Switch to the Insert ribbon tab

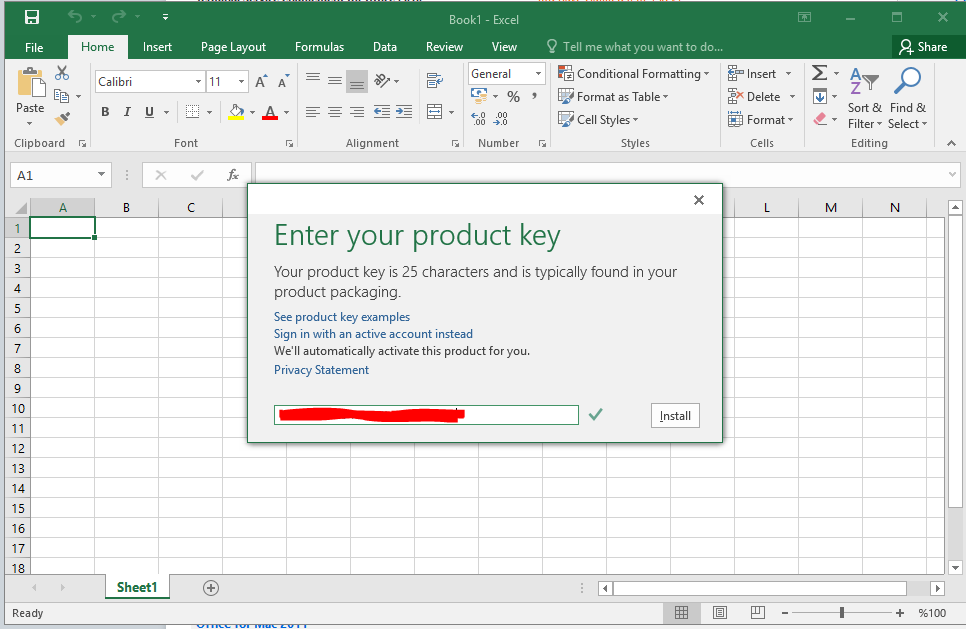157,47
